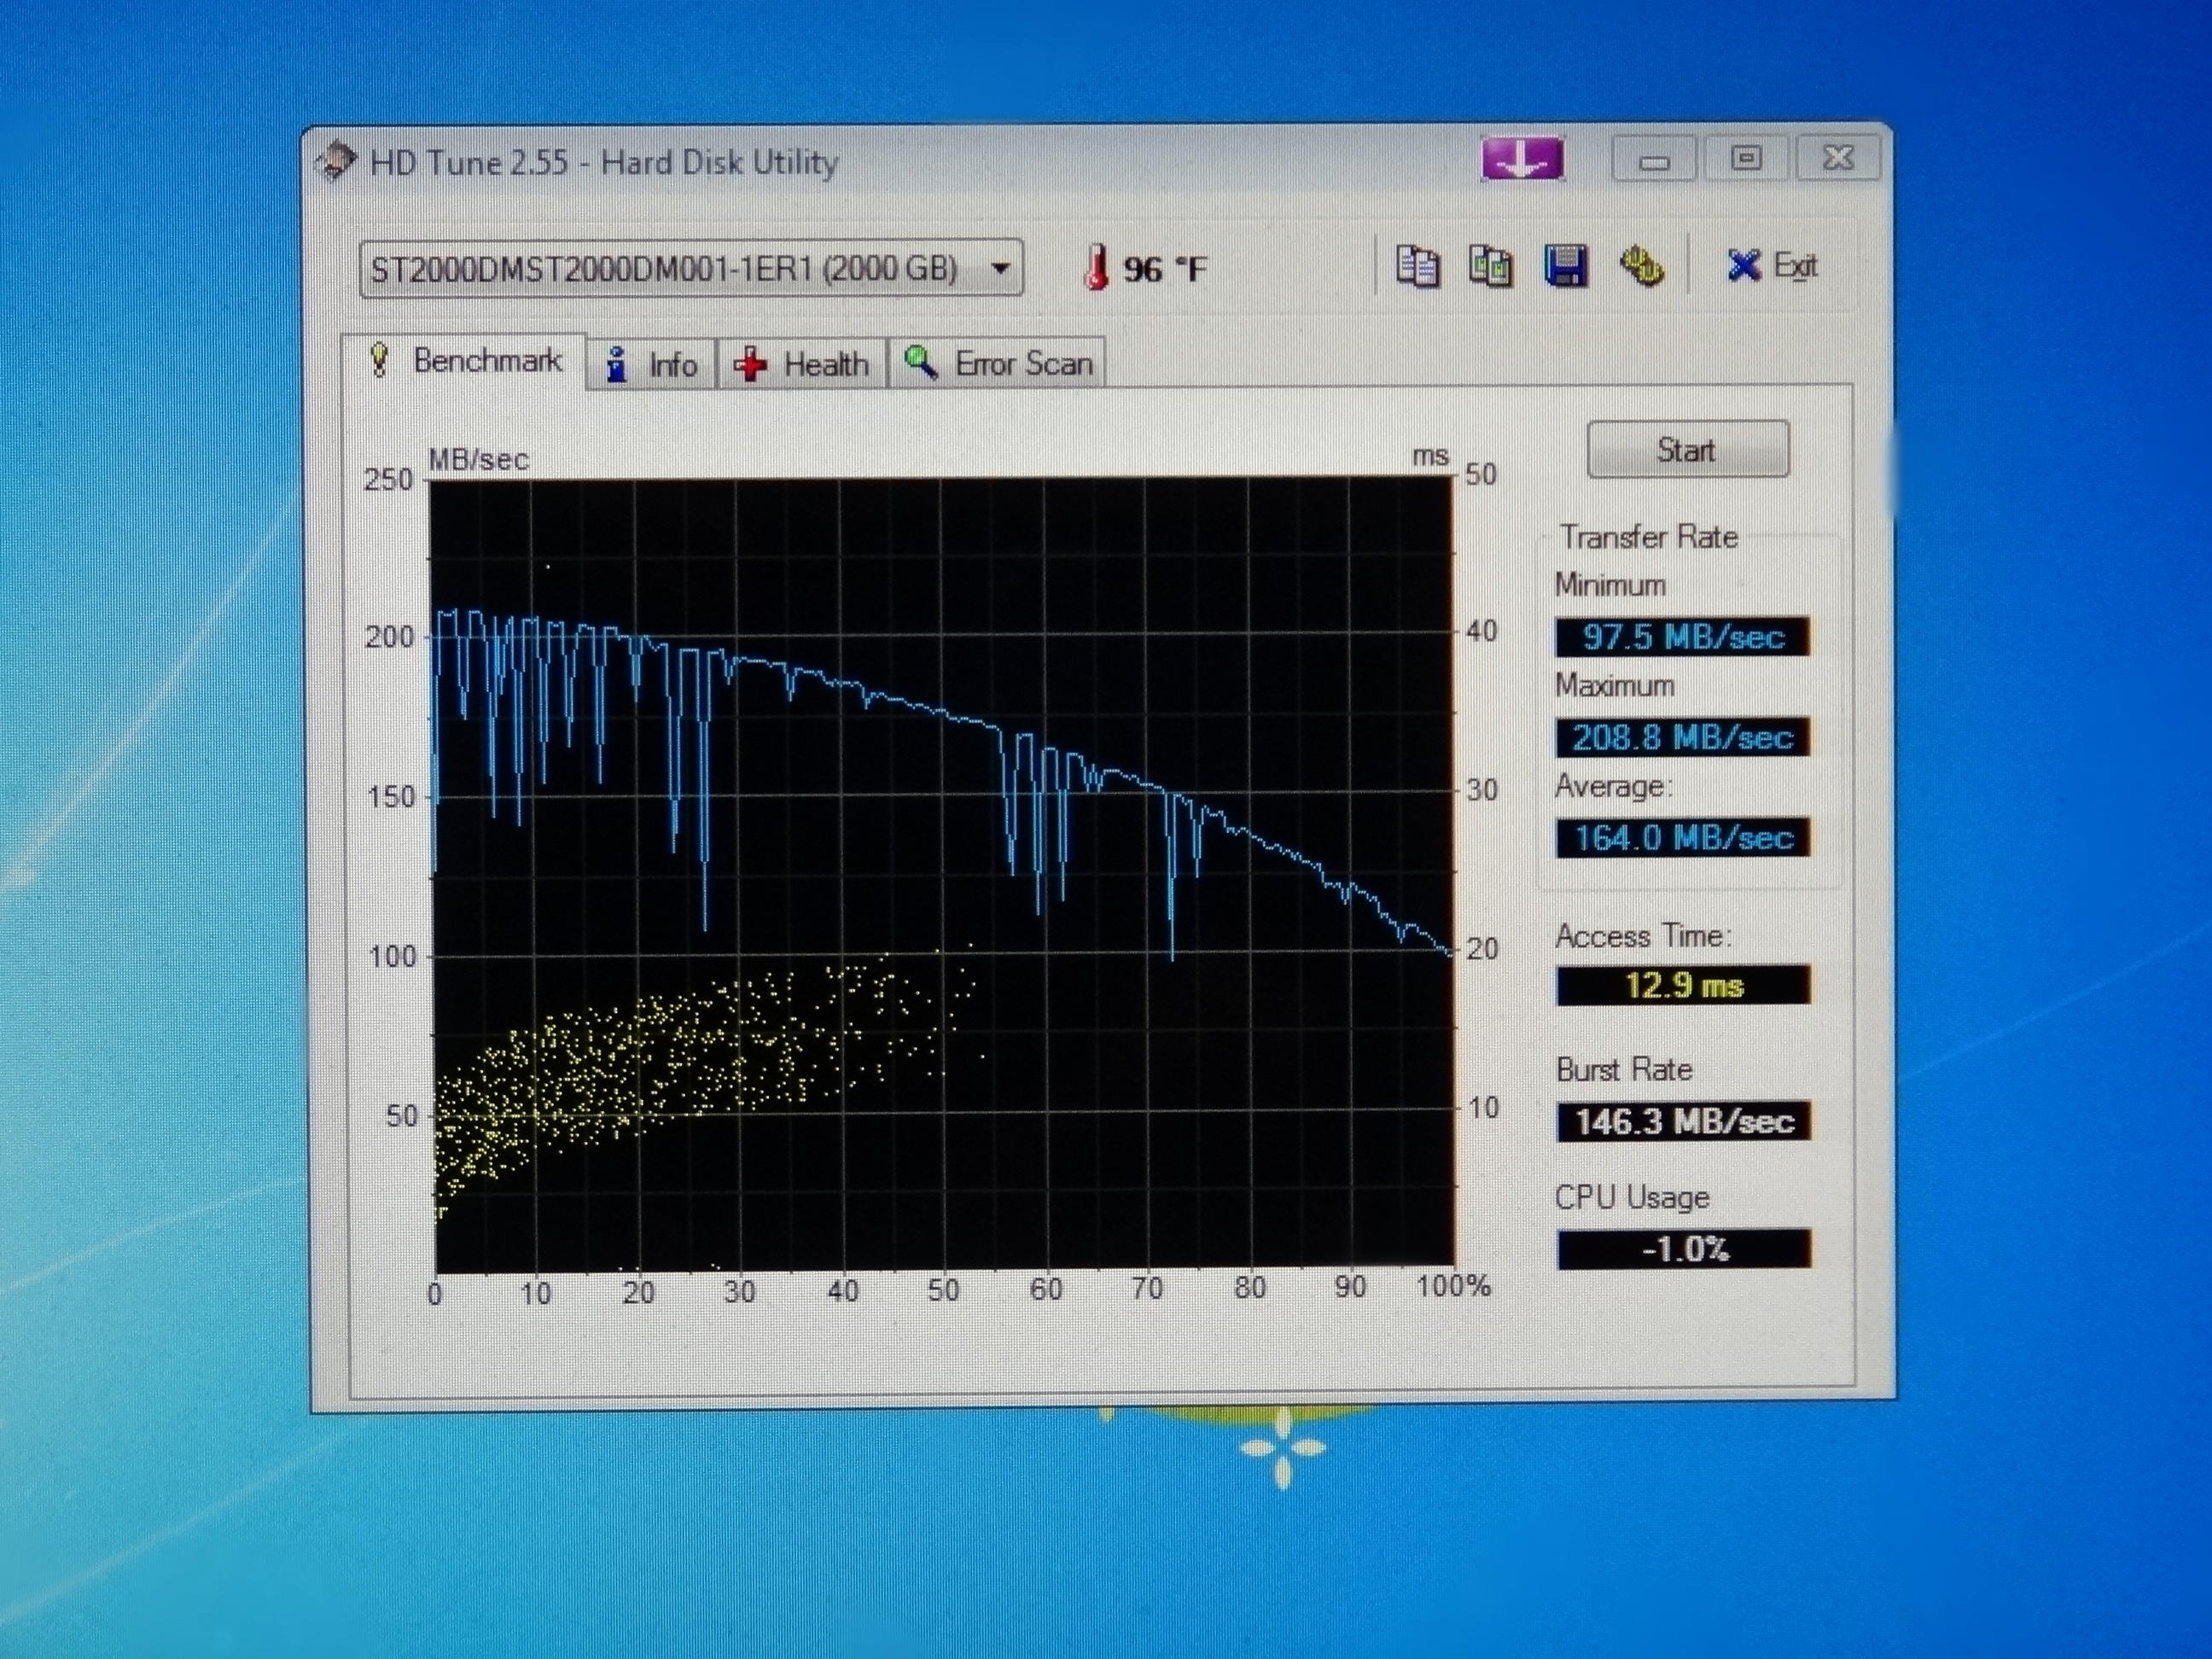Minimize the HD Tune window
This screenshot has width=2212, height=1659.
[1654, 160]
